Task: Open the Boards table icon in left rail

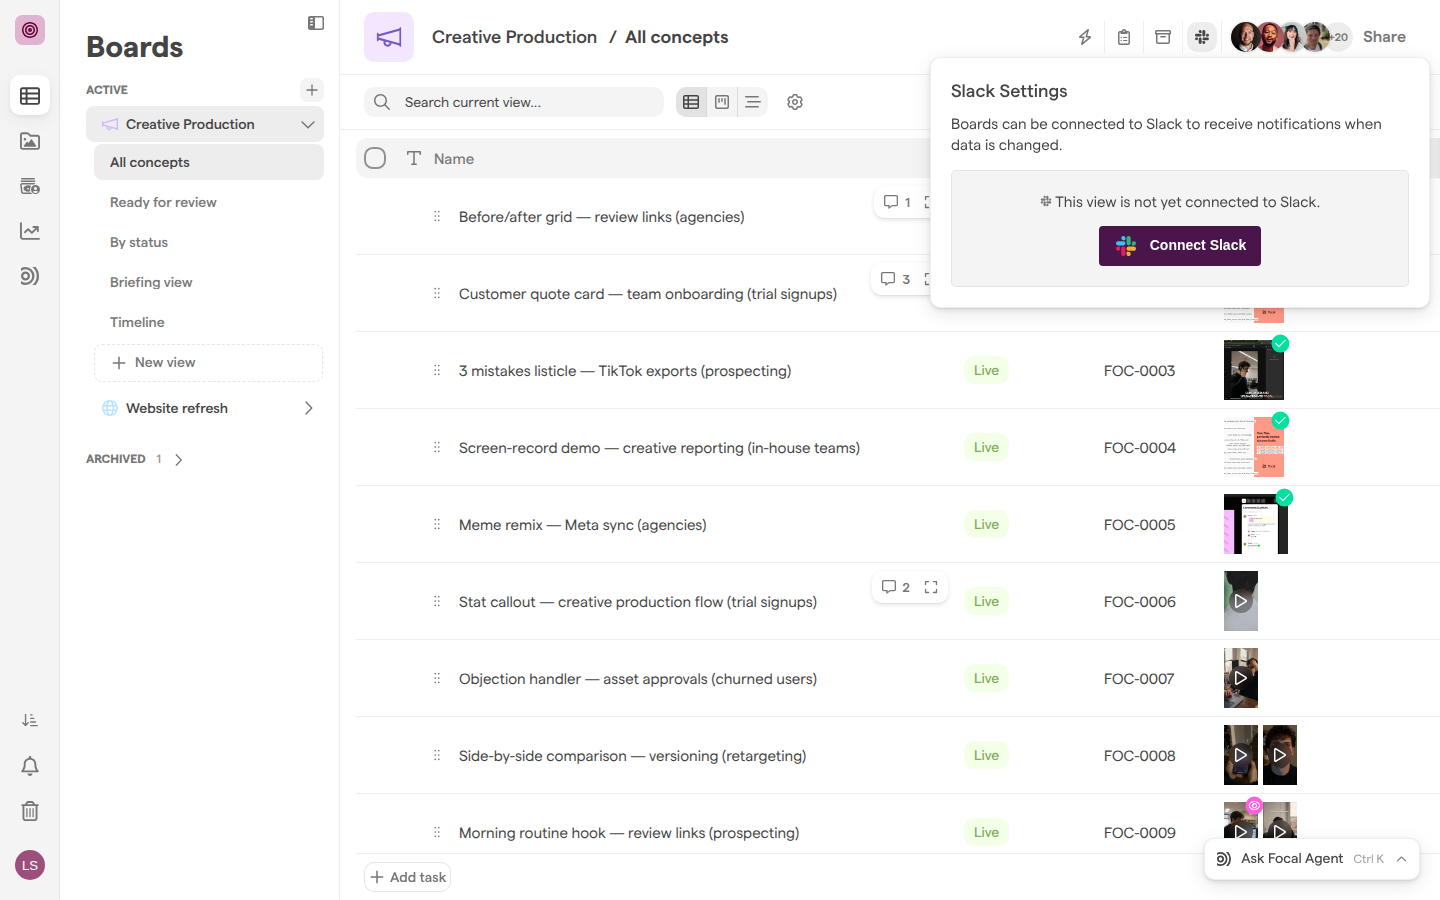Action: 30,96
